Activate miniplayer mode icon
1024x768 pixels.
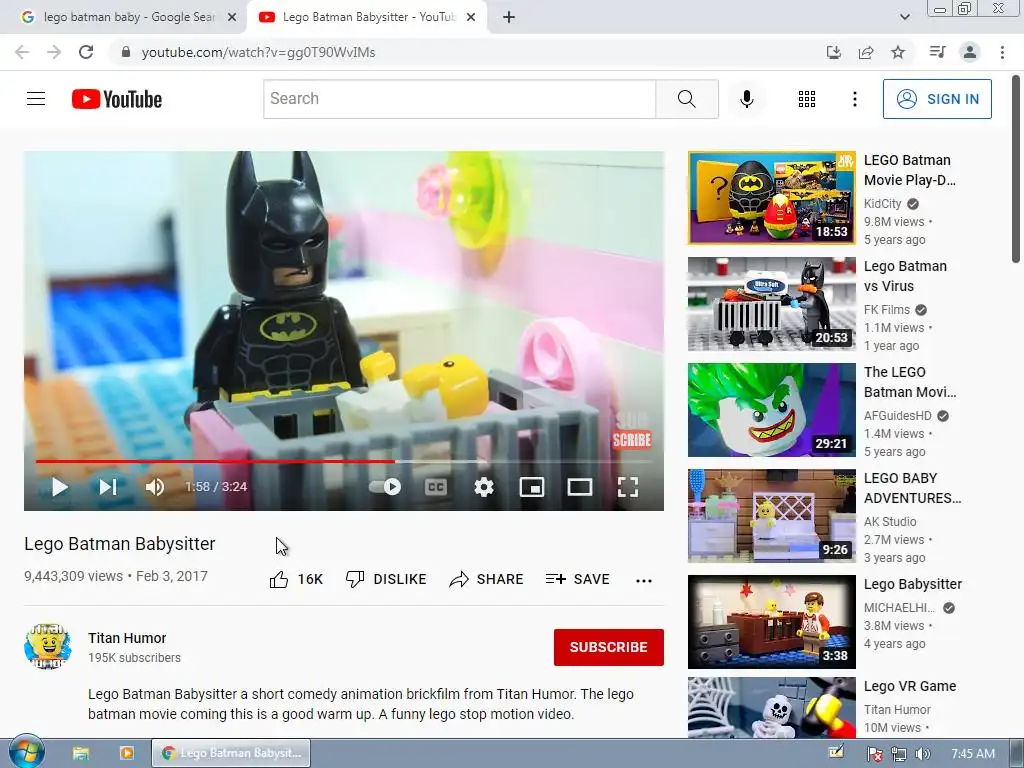(x=532, y=487)
